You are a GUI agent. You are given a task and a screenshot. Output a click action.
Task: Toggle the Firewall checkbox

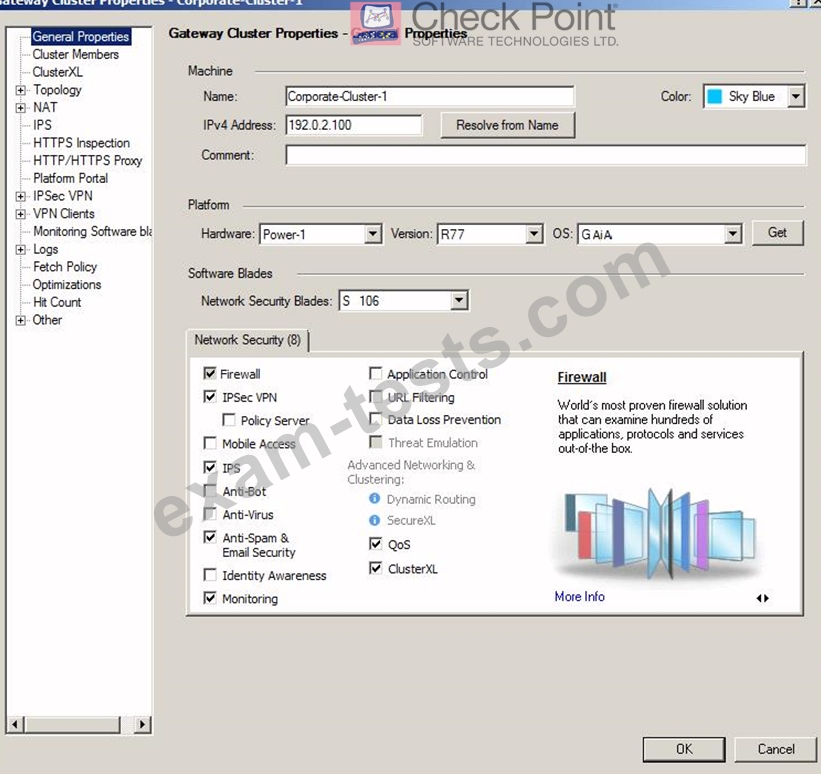[210, 373]
